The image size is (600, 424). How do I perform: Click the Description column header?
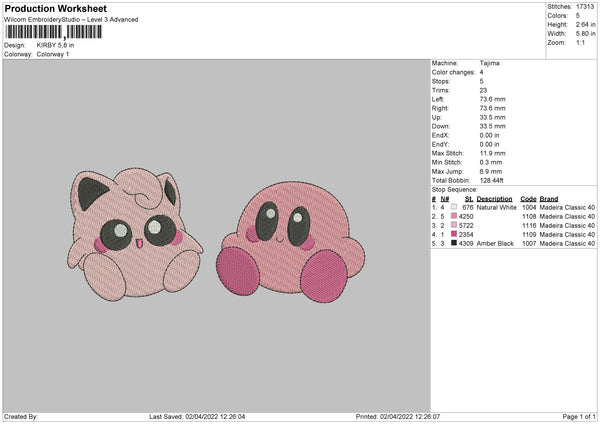coord(495,198)
